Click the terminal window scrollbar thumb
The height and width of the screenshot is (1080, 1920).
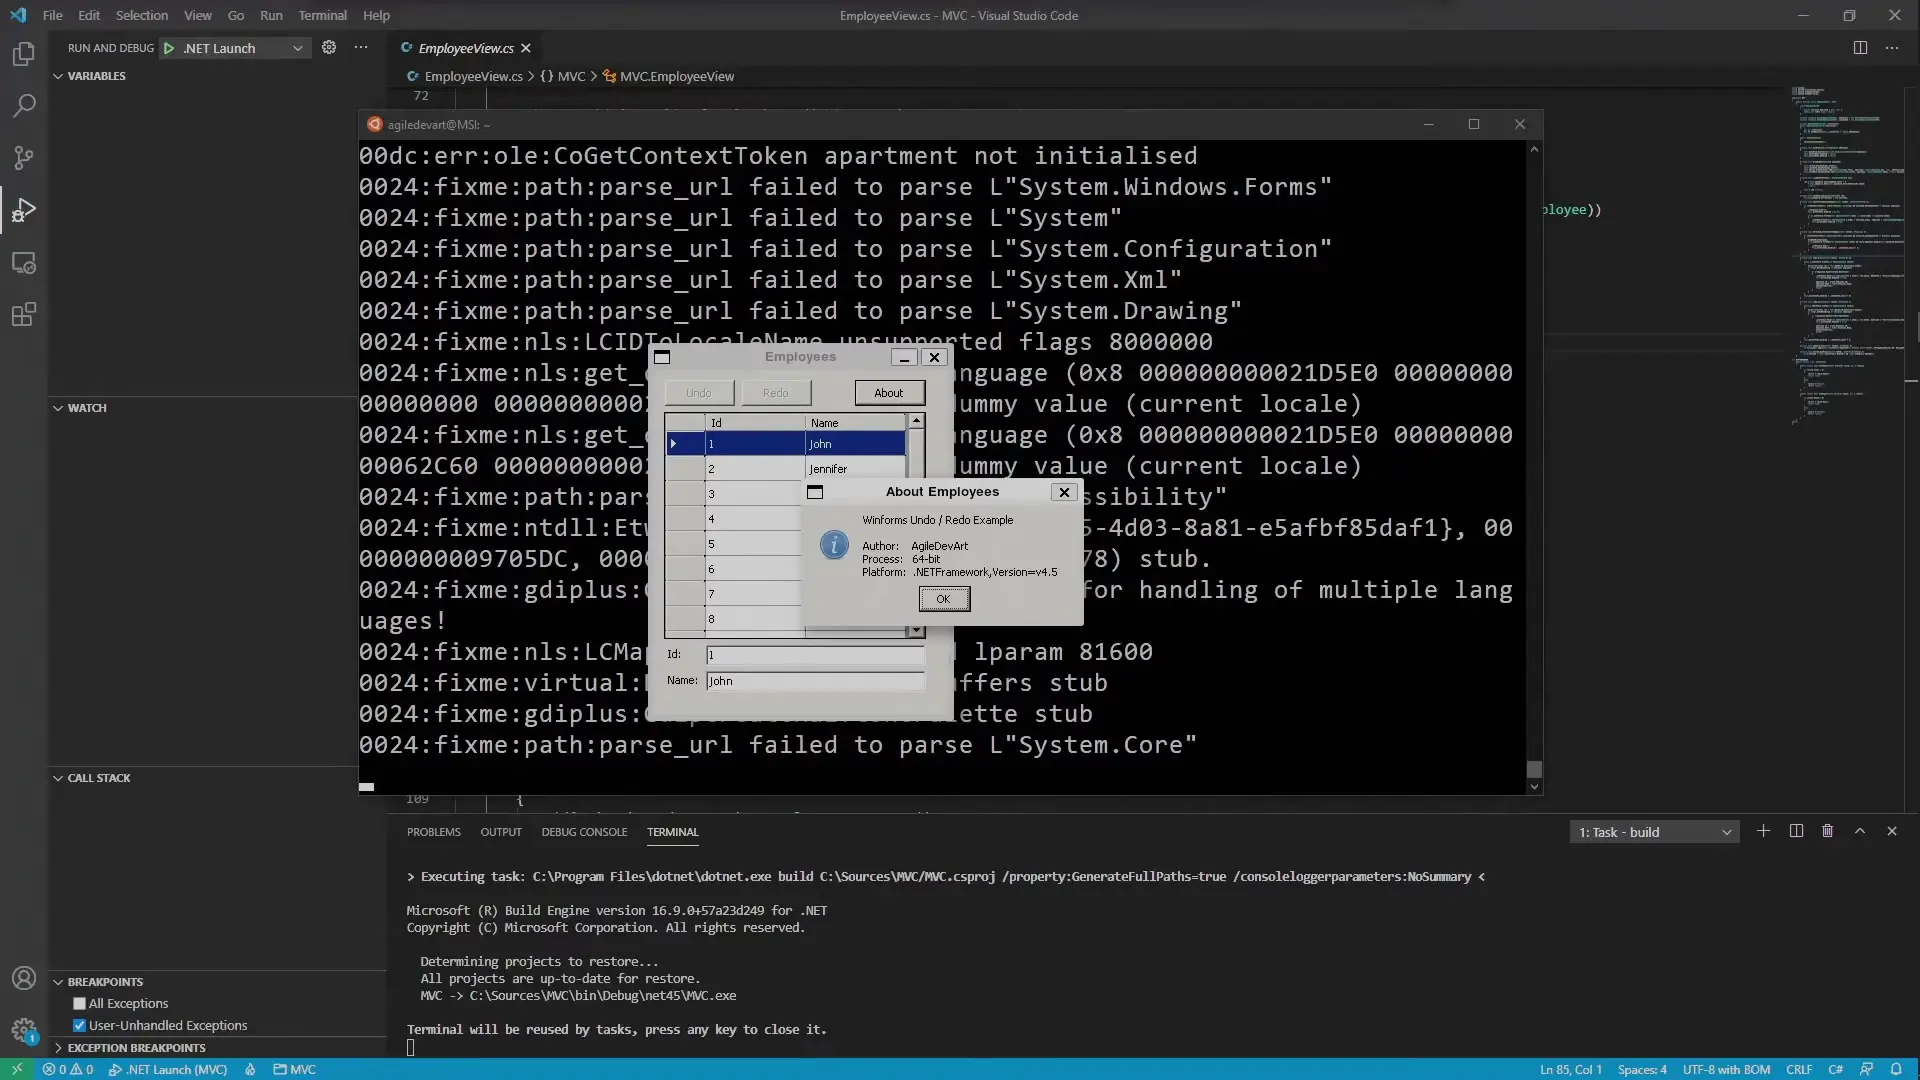point(1534,769)
